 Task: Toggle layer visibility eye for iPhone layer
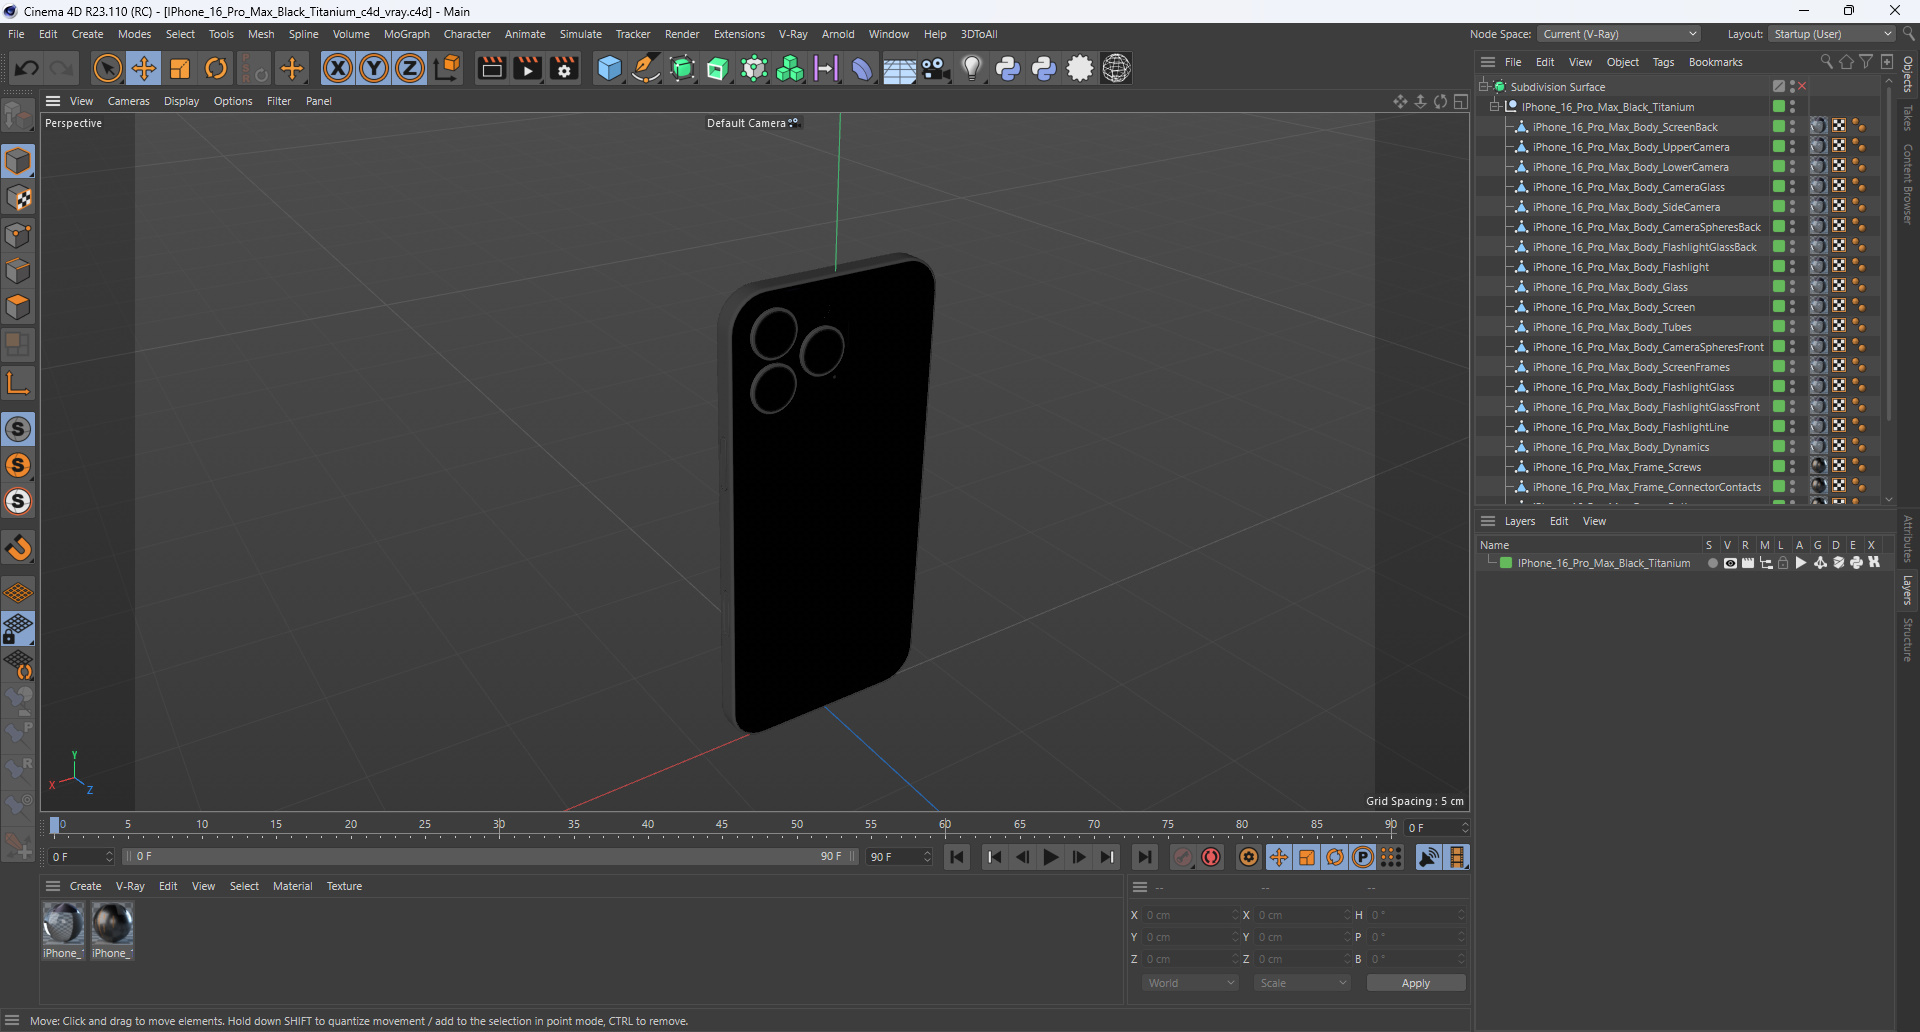click(x=1730, y=564)
